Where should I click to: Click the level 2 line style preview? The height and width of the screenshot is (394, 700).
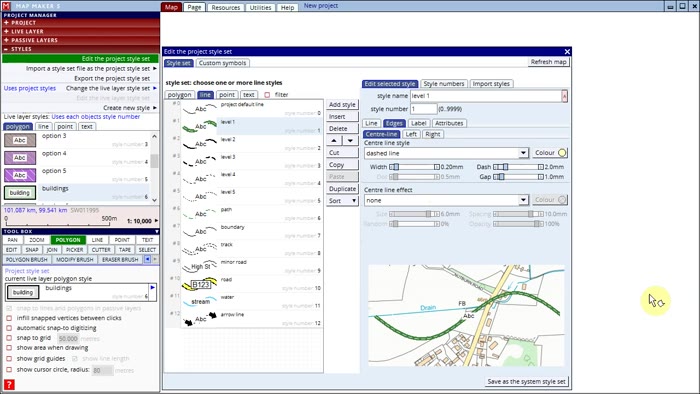[x=200, y=144]
